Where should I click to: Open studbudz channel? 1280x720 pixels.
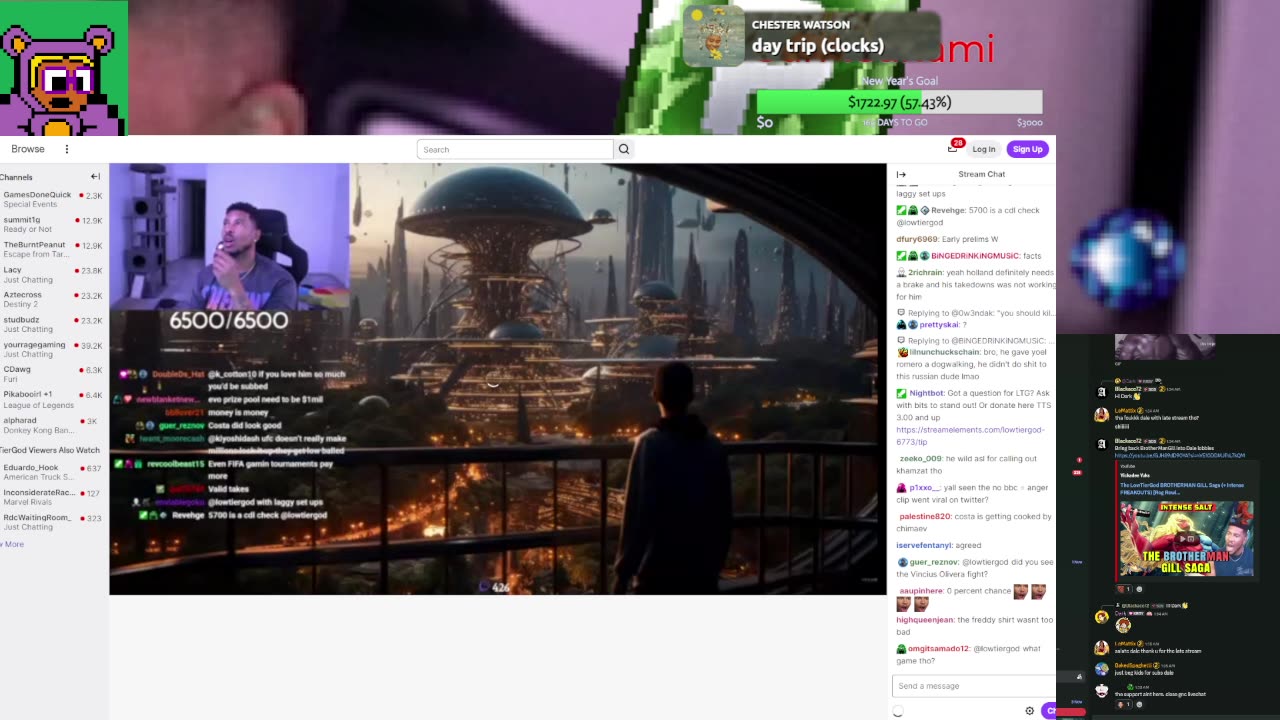click(x=52, y=324)
